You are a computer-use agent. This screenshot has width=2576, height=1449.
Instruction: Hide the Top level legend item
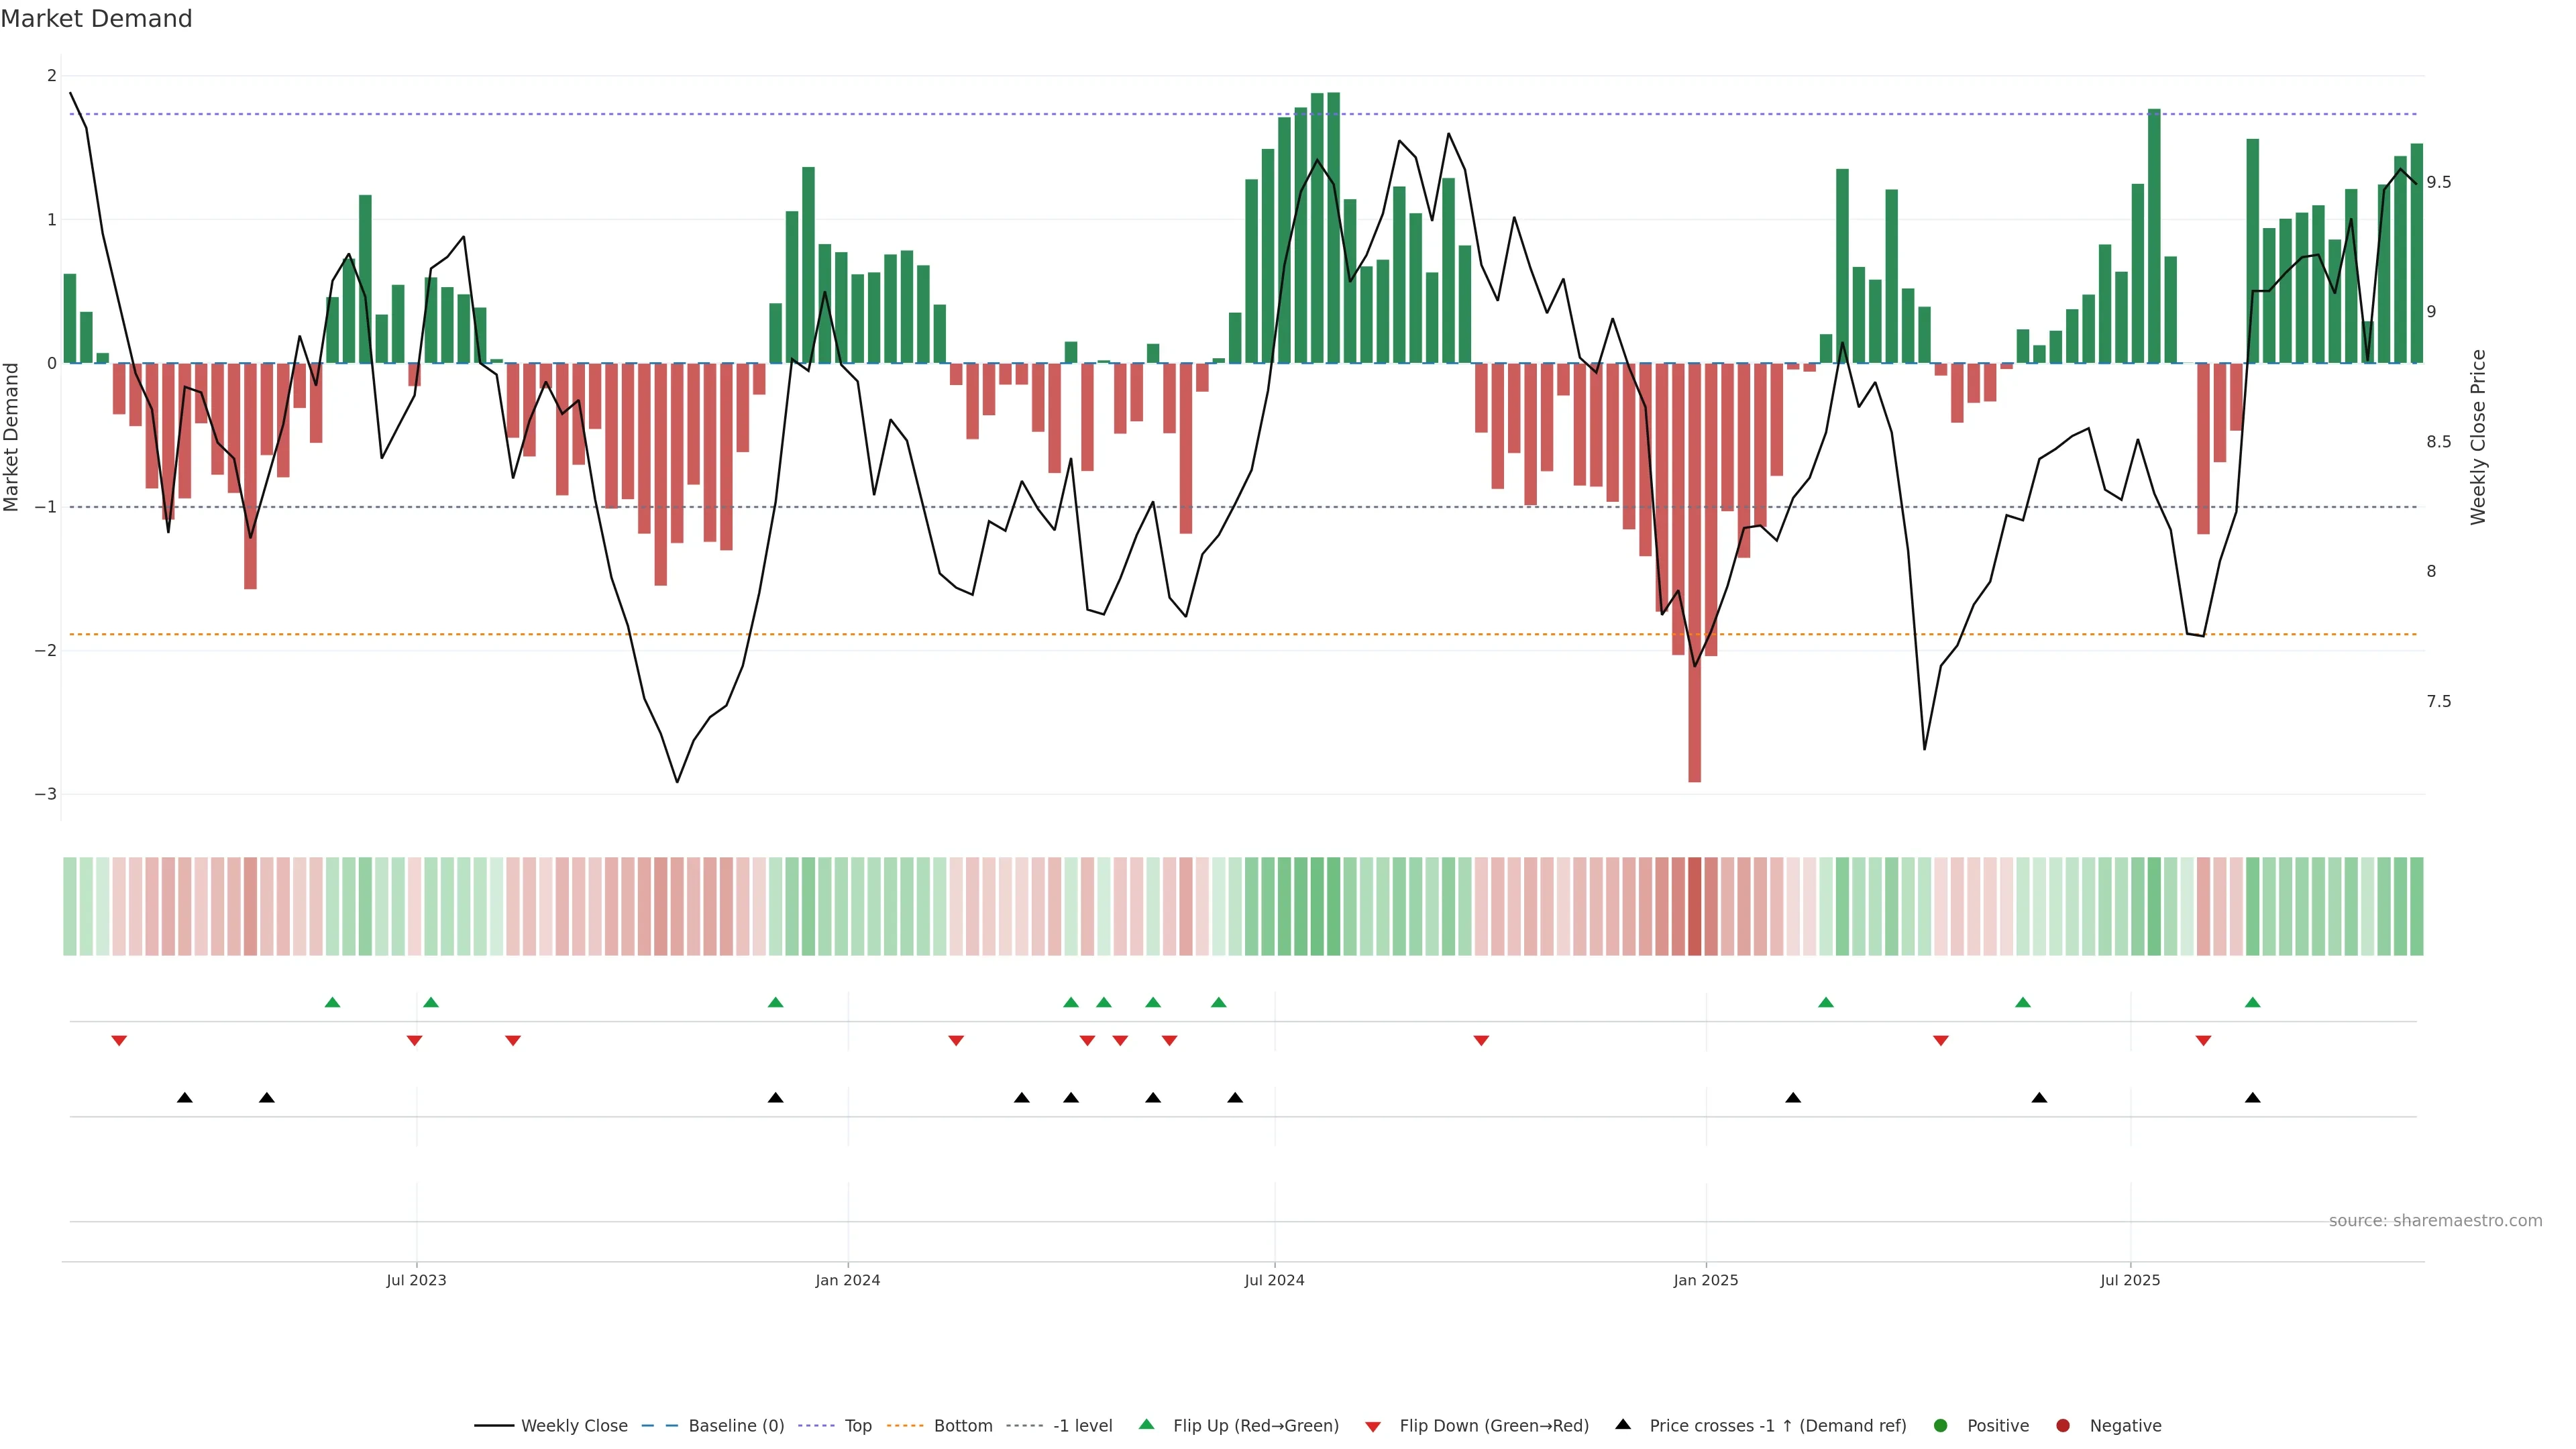[857, 1426]
